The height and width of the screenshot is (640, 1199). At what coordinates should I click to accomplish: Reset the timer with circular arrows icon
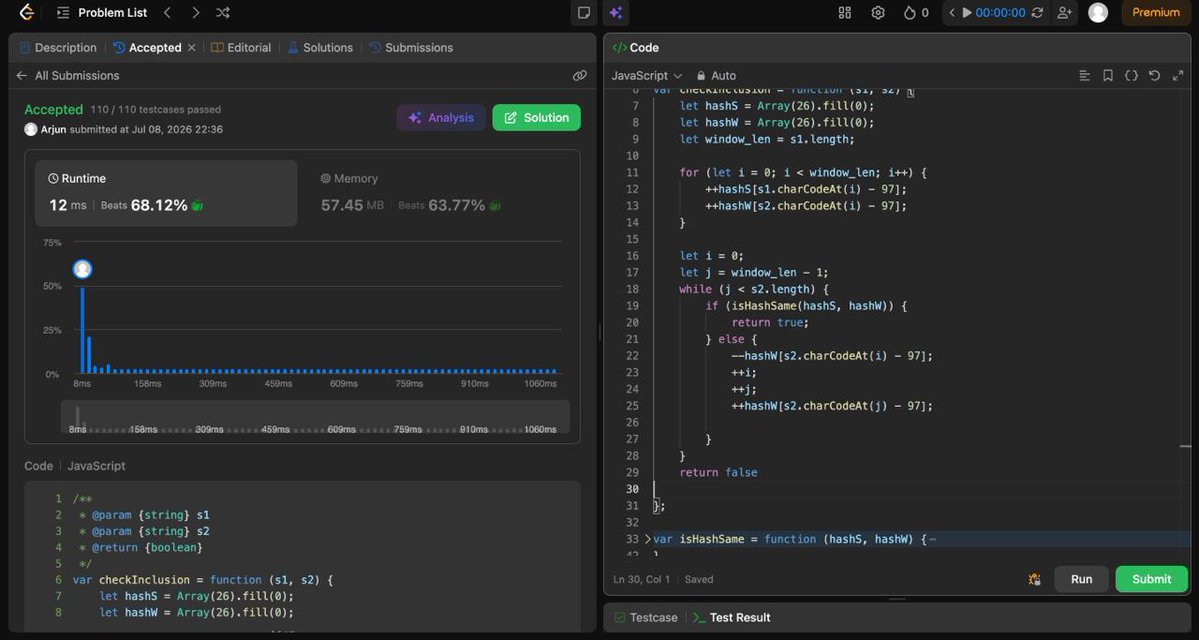tap(1037, 12)
